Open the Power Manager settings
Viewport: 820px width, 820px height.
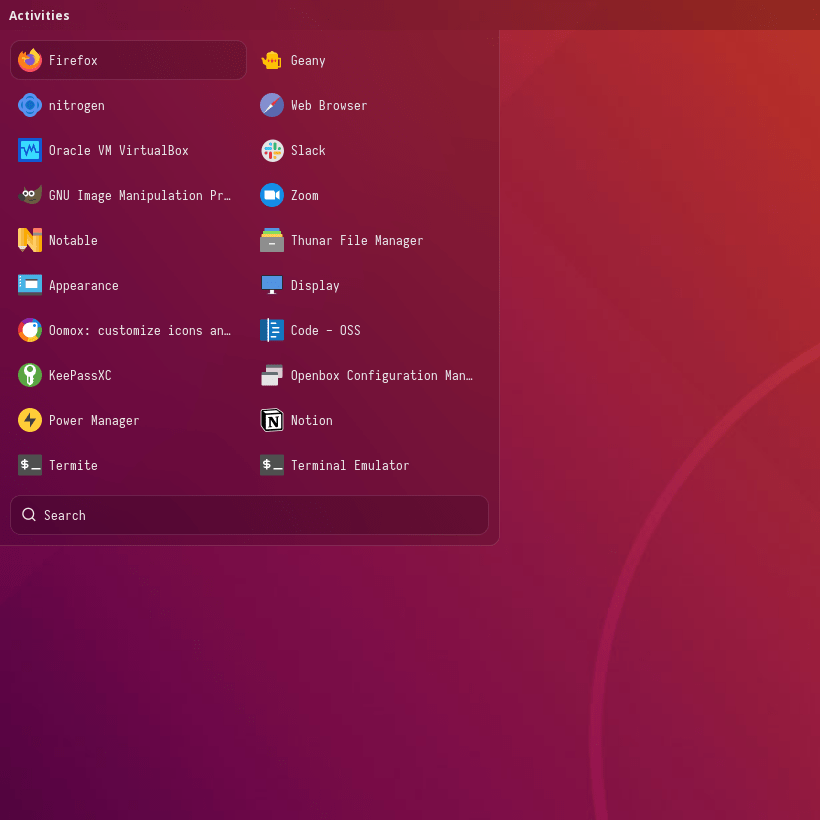93,420
